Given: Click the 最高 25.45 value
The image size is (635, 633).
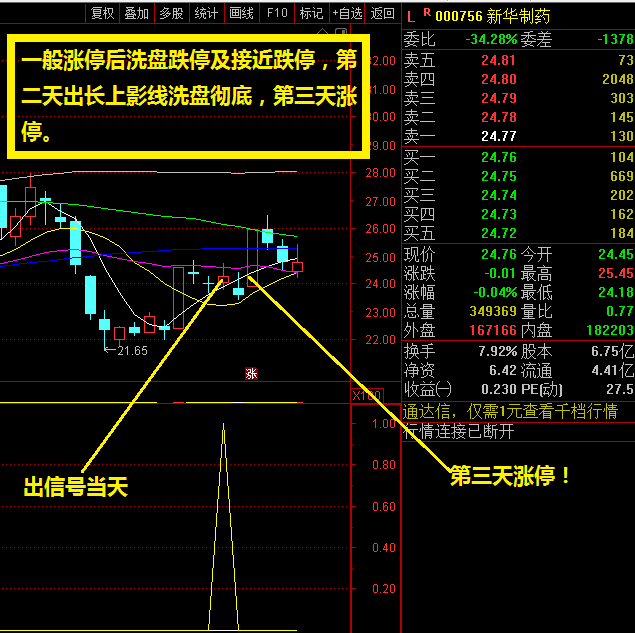Looking at the screenshot, I should point(616,273).
